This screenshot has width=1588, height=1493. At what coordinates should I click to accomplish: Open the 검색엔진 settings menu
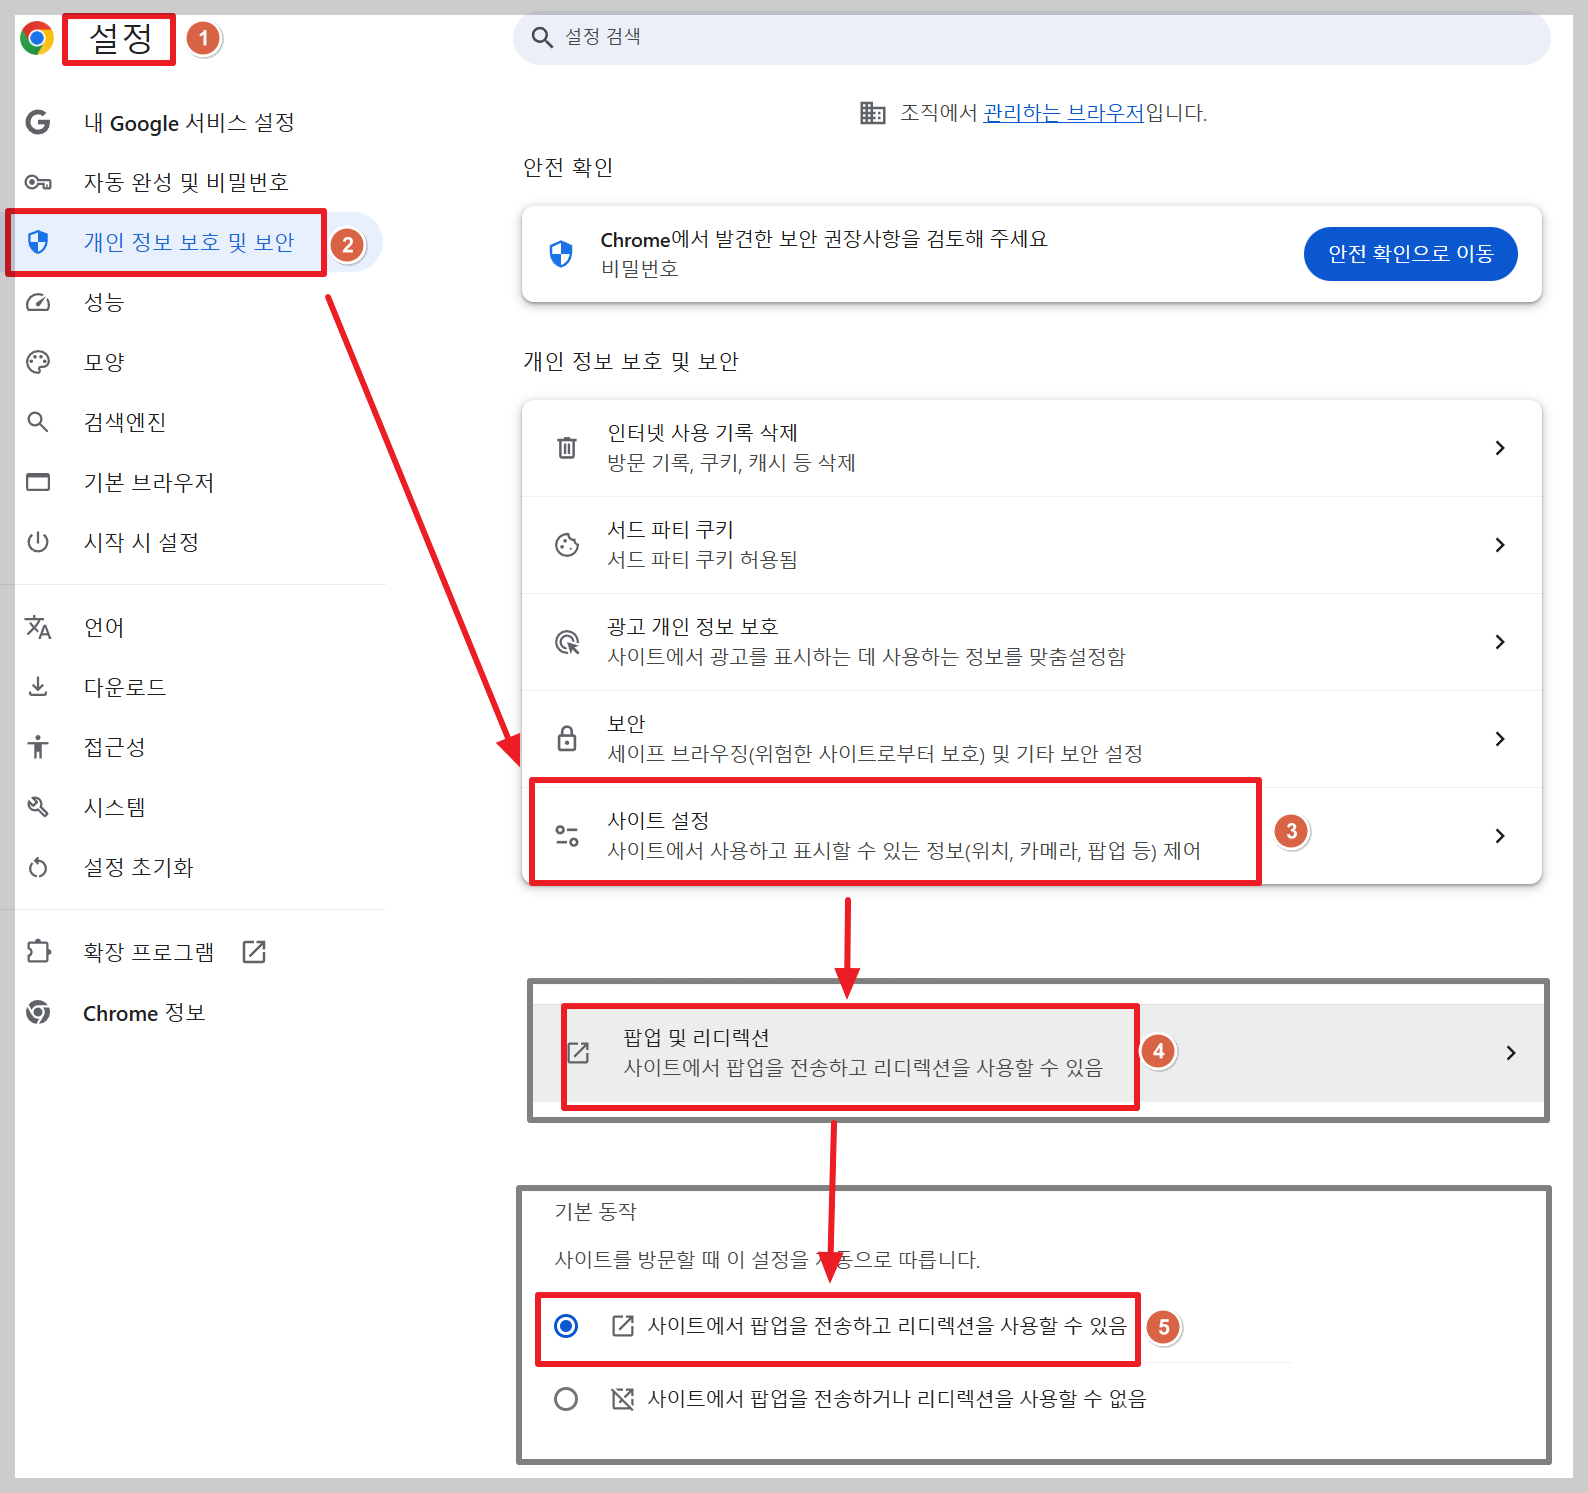[x=125, y=422]
